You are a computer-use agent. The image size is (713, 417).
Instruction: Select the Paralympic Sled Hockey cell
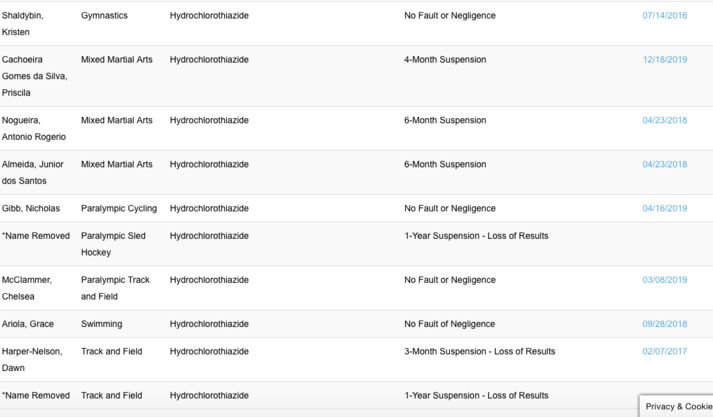(x=113, y=244)
